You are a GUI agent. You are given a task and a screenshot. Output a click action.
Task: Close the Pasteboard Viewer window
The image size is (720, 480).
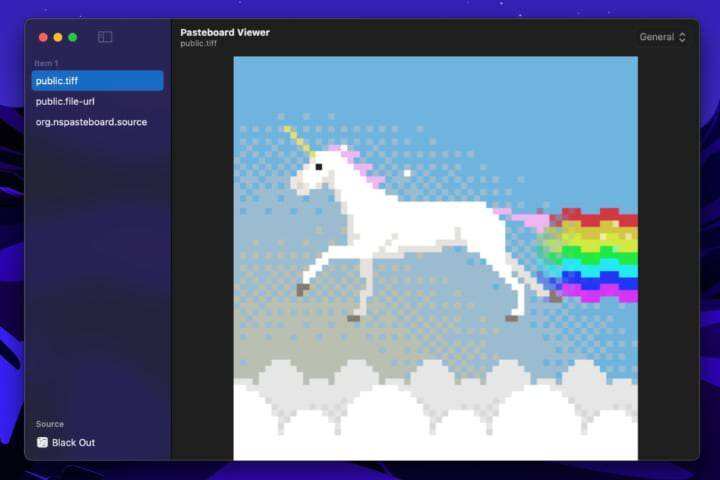coord(43,37)
